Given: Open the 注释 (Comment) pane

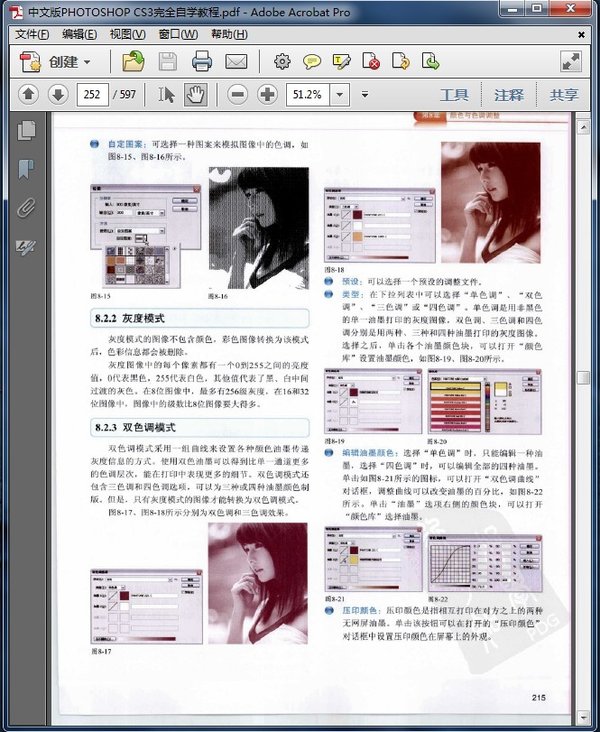Looking at the screenshot, I should (x=508, y=95).
